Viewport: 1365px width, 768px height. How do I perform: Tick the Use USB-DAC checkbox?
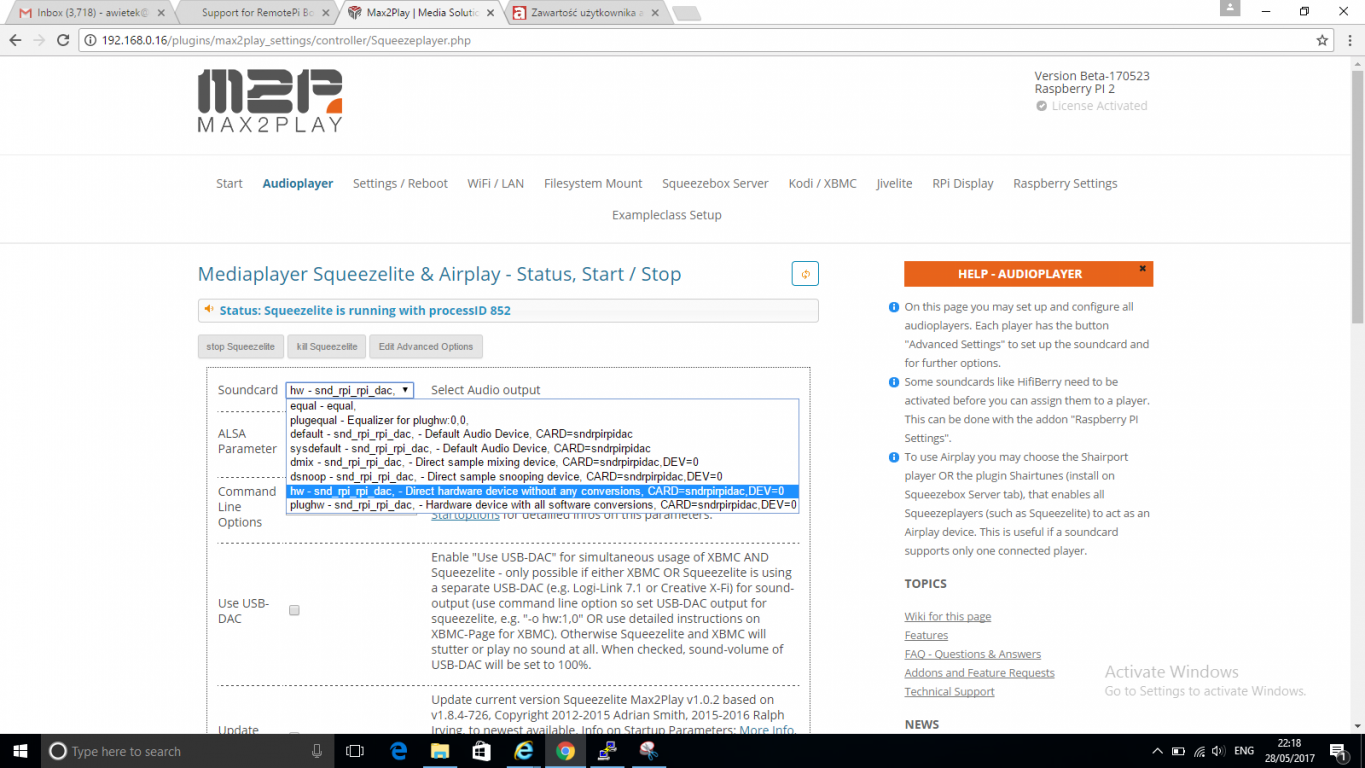294,610
